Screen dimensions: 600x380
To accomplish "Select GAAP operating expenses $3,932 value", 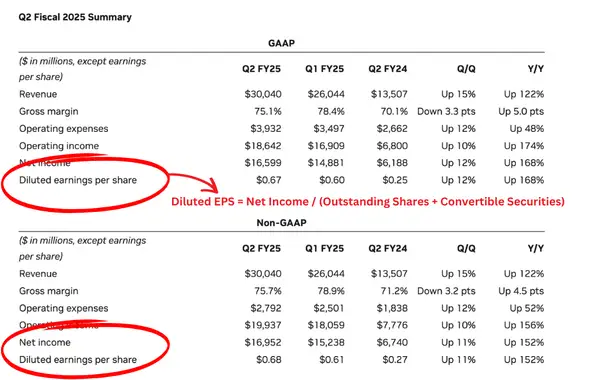I will coord(266,129).
